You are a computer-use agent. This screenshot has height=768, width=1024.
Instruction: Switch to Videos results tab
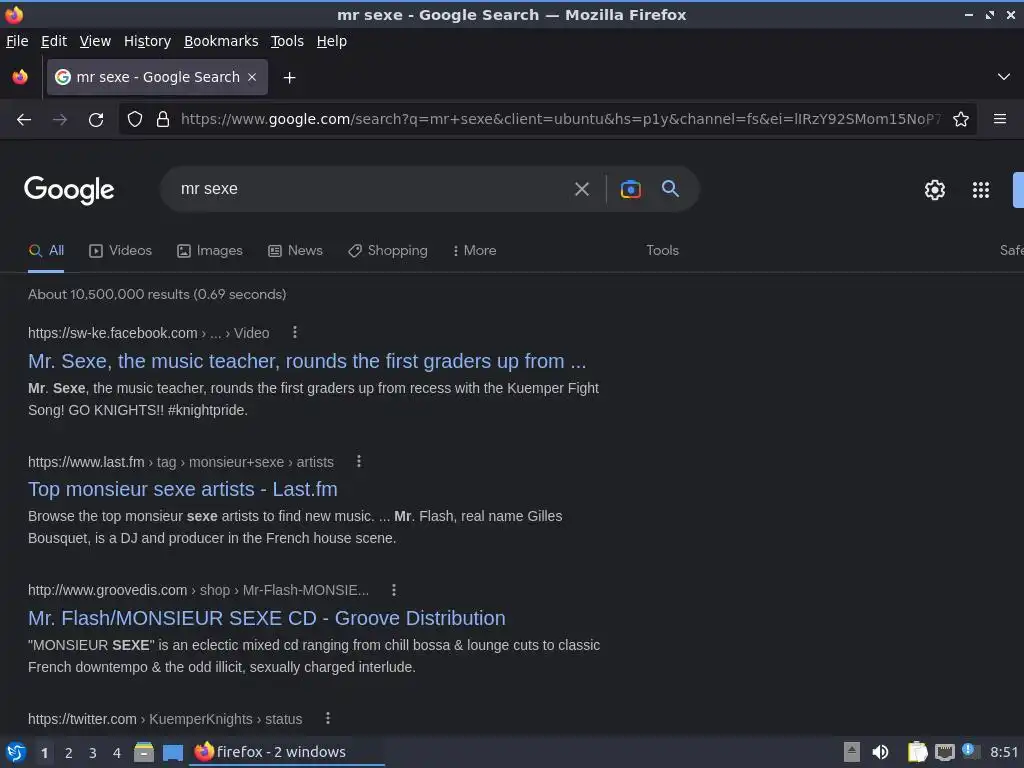tap(120, 251)
